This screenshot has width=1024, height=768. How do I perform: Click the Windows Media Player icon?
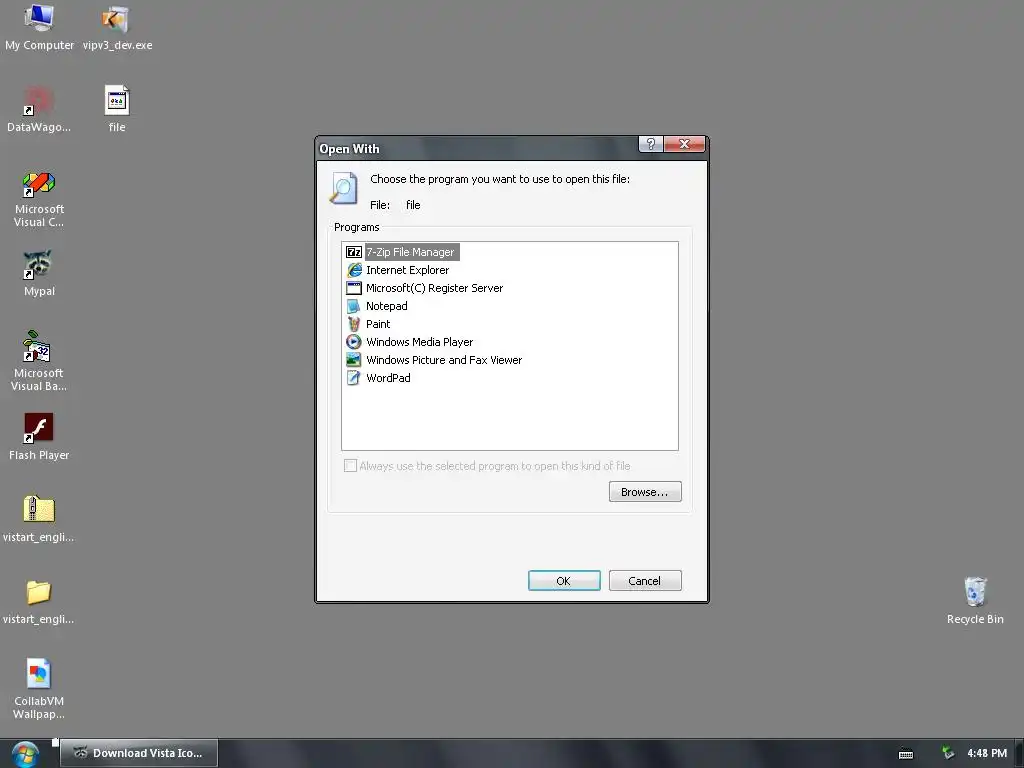[x=353, y=342]
